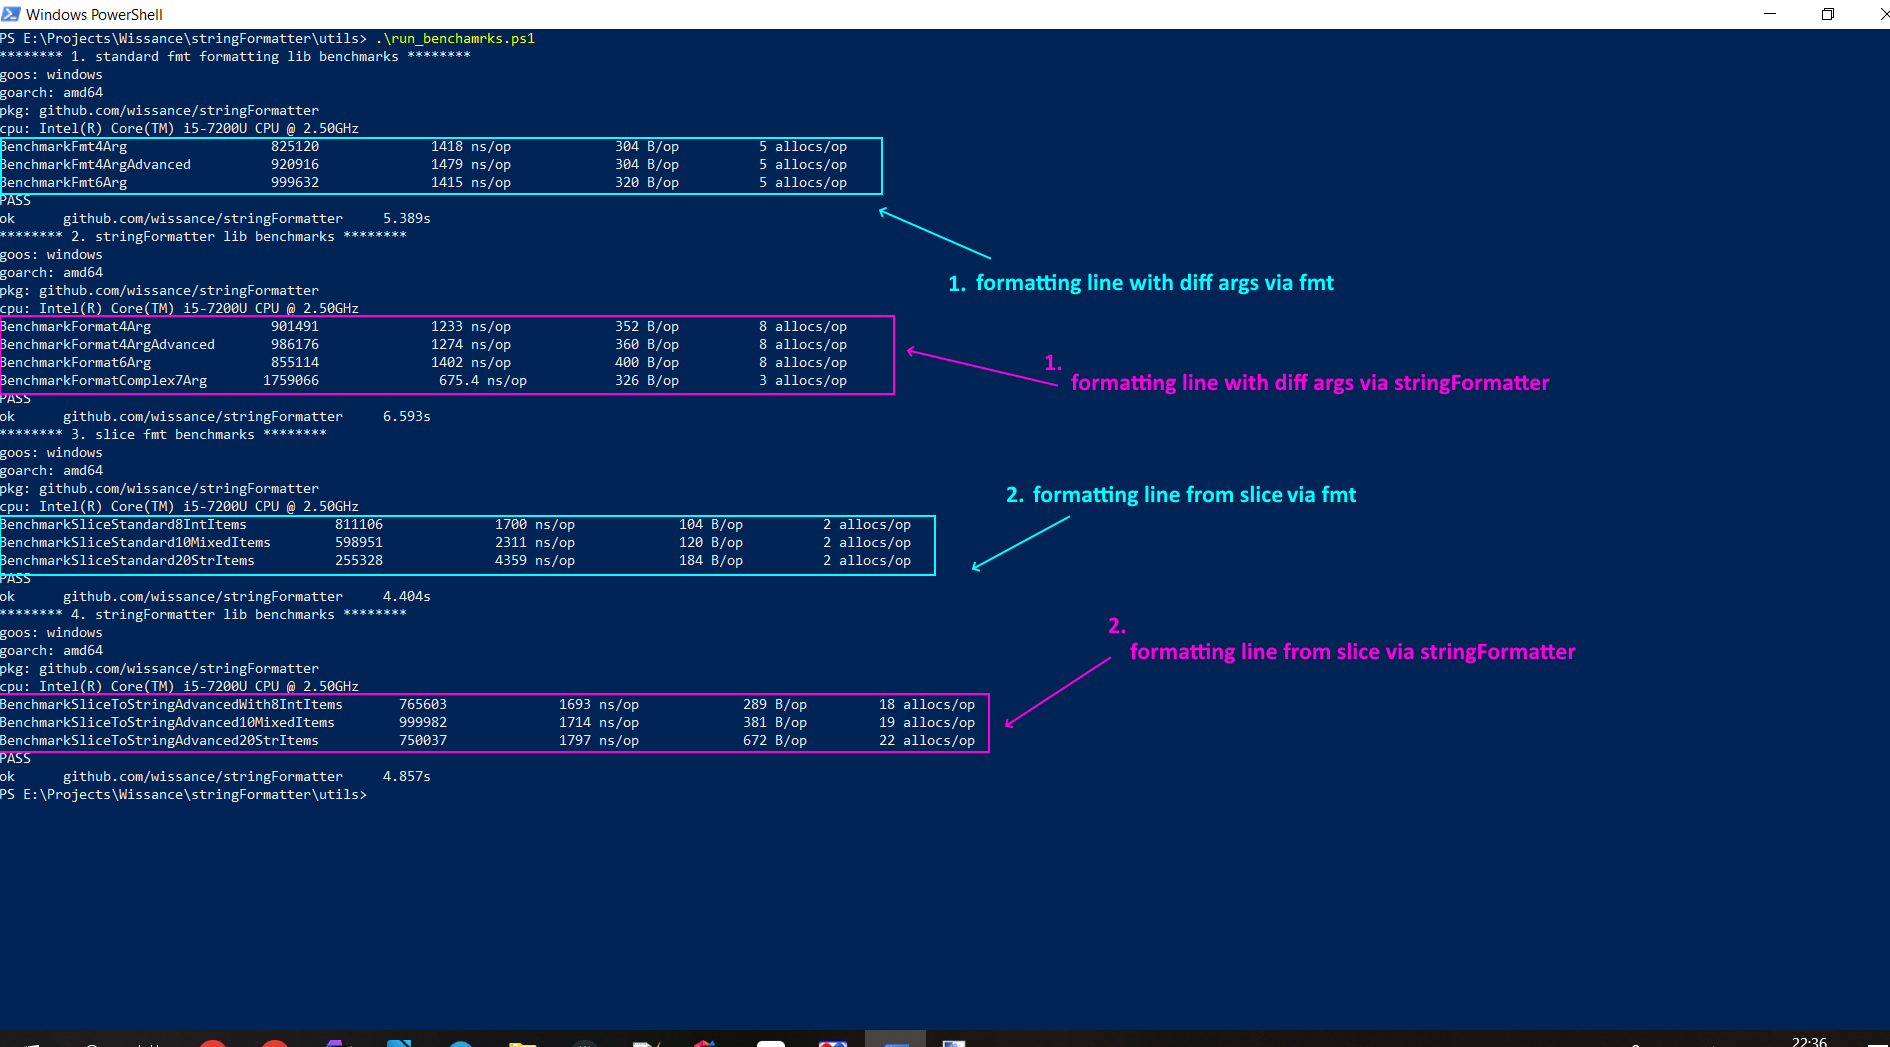Click the 352 B/op value

(647, 327)
